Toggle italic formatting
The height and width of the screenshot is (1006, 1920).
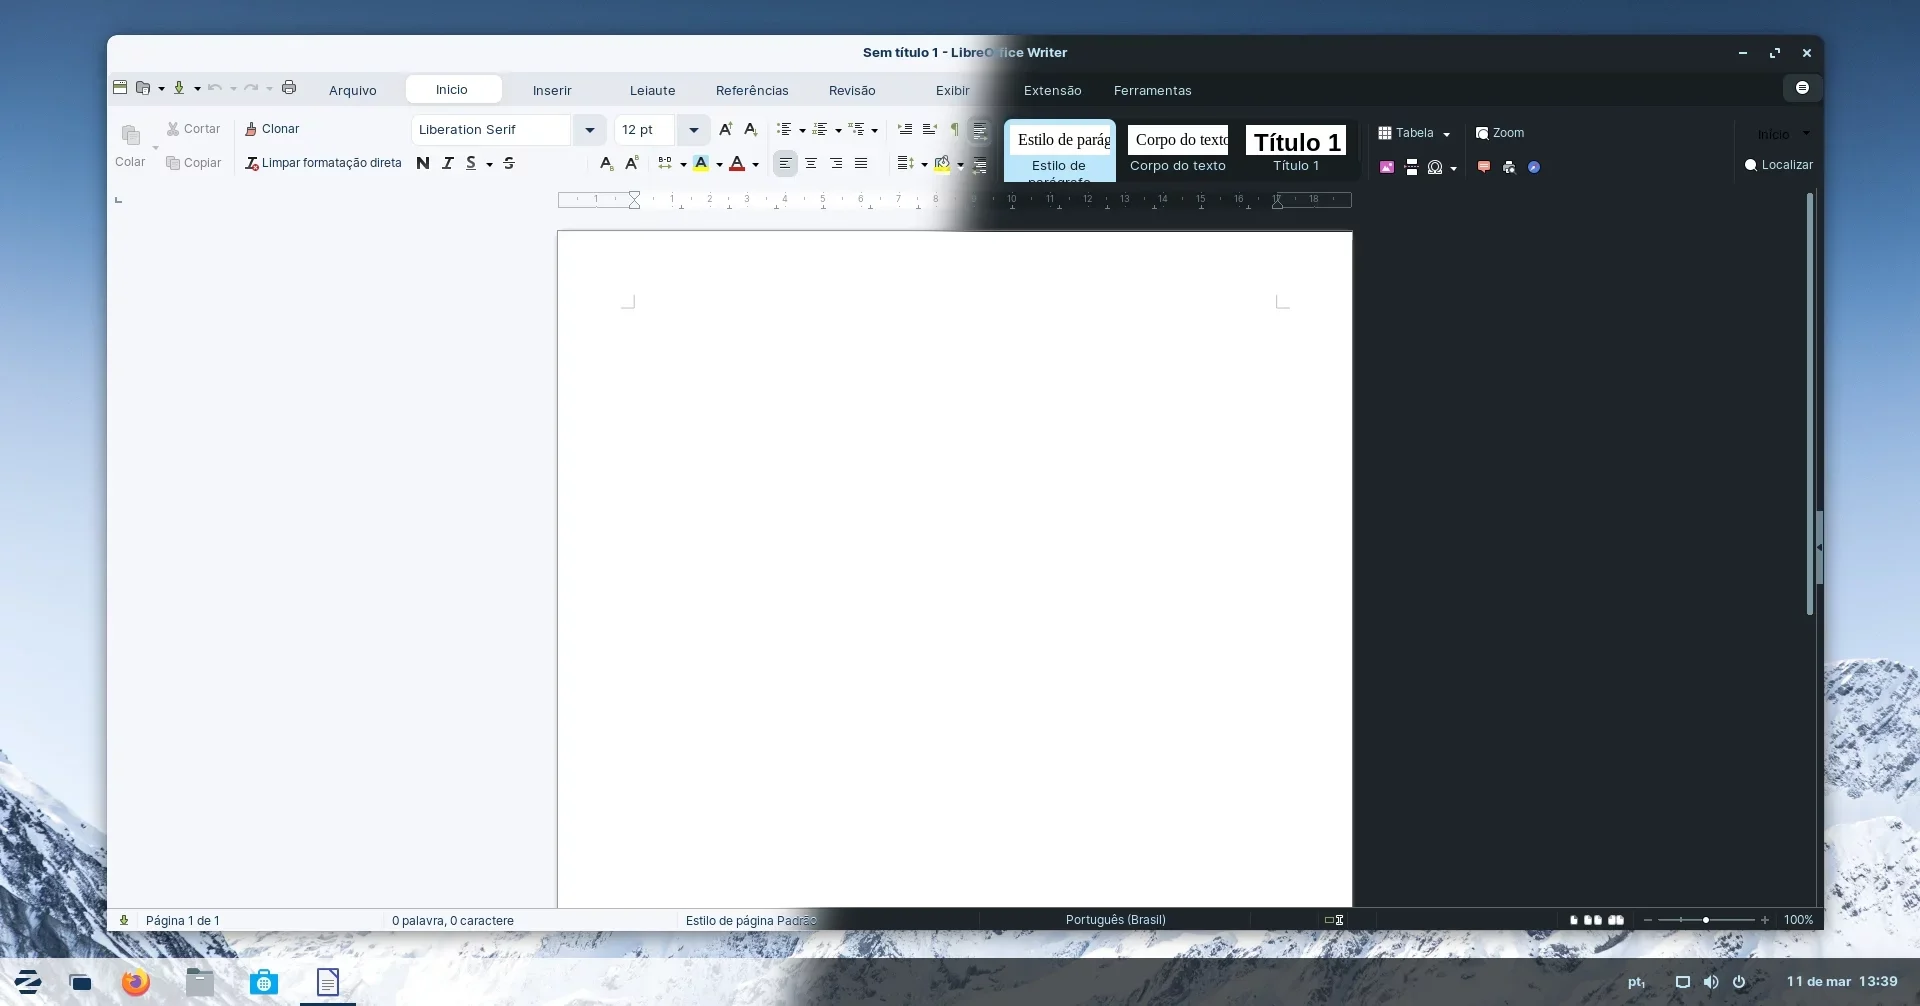447,163
